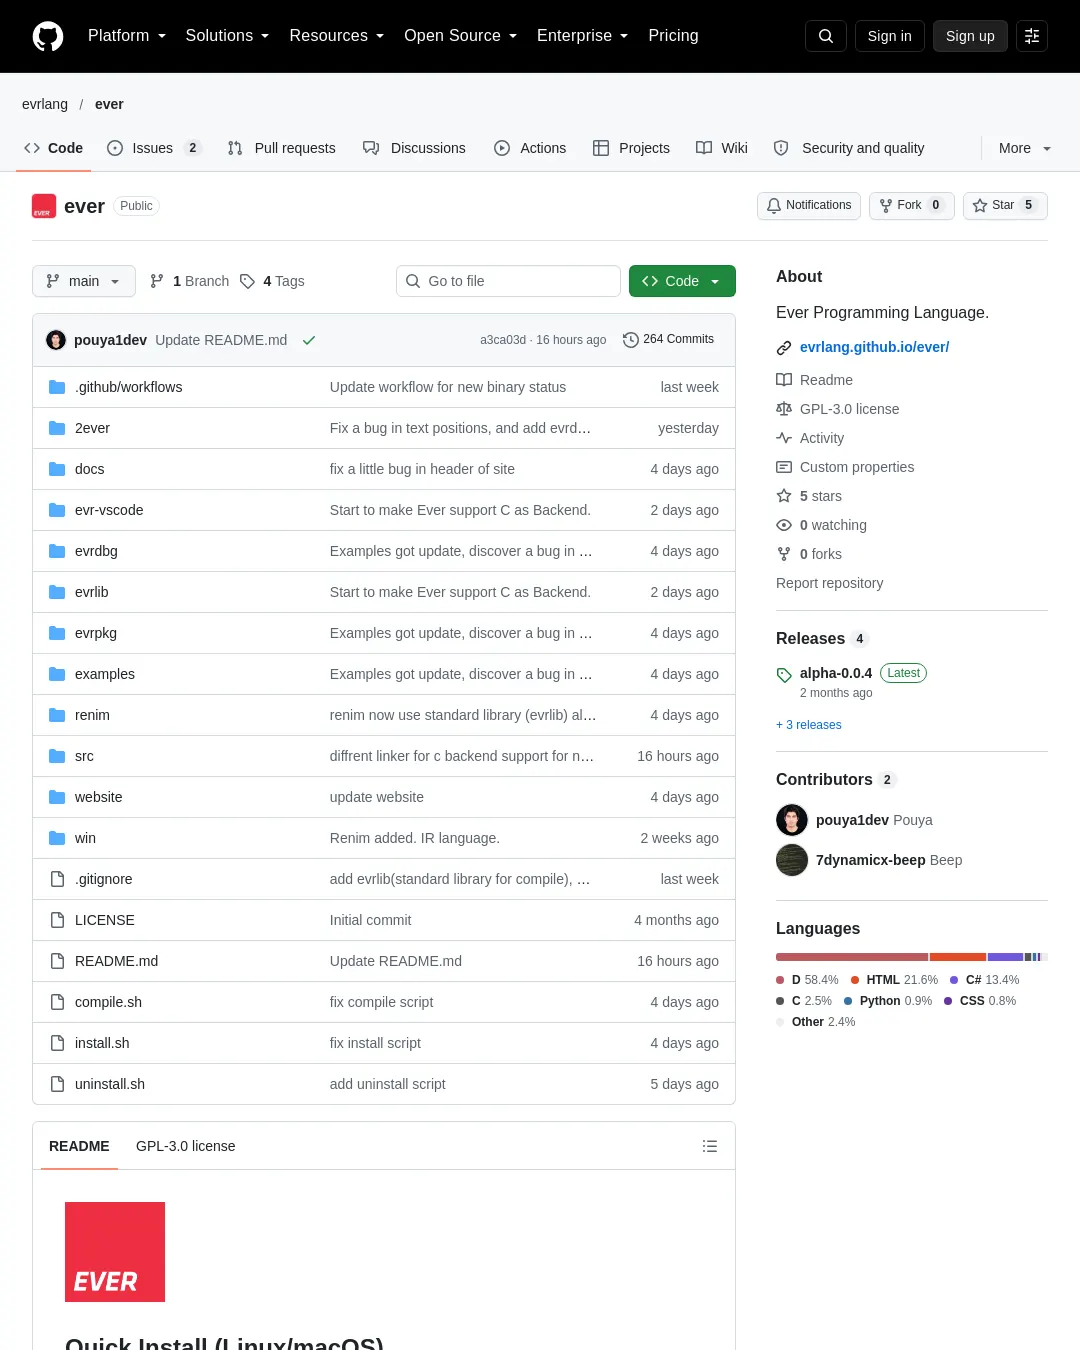Viewport: 1080px width, 1350px height.
Task: Open appearance settings icon beside Sign up
Action: 1032,36
